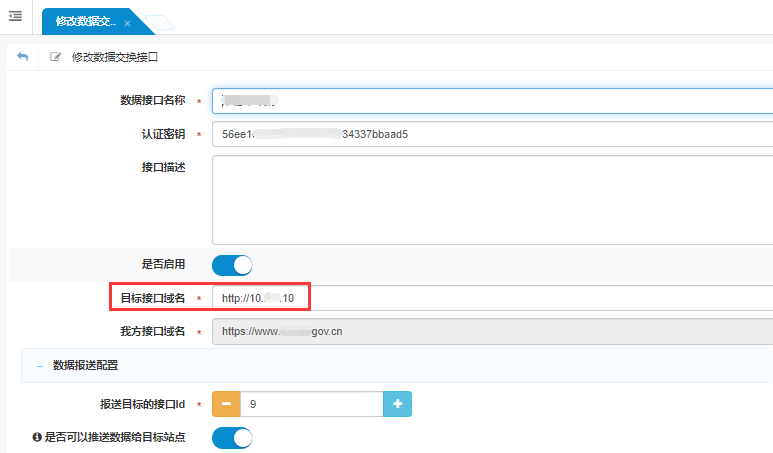The image size is (773, 453).
Task: Click the 修改数据交换接口 page title text
Action: (115, 58)
